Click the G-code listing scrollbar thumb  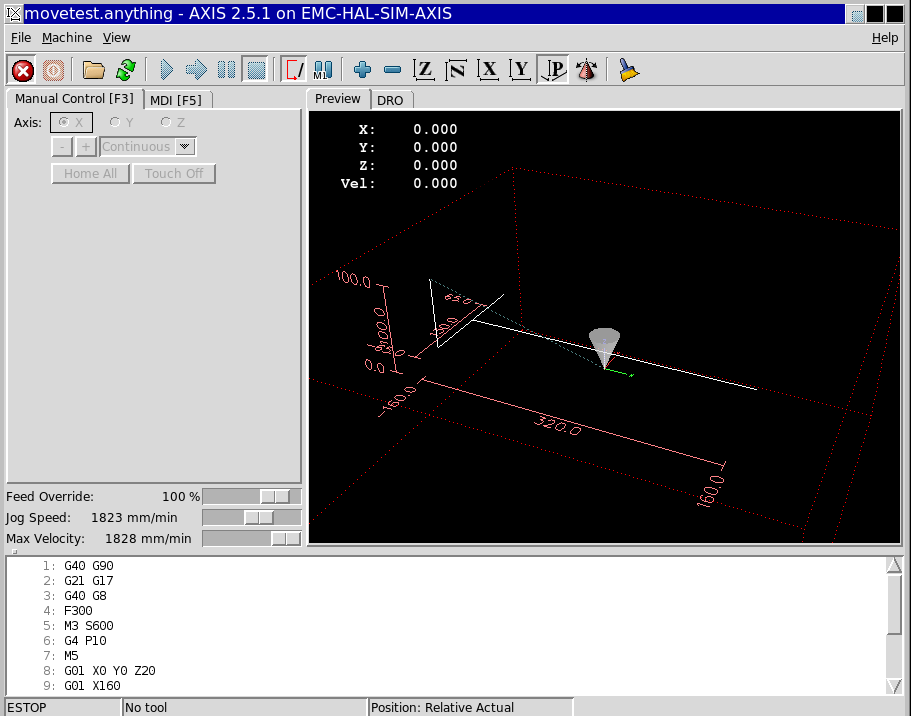pos(894,604)
